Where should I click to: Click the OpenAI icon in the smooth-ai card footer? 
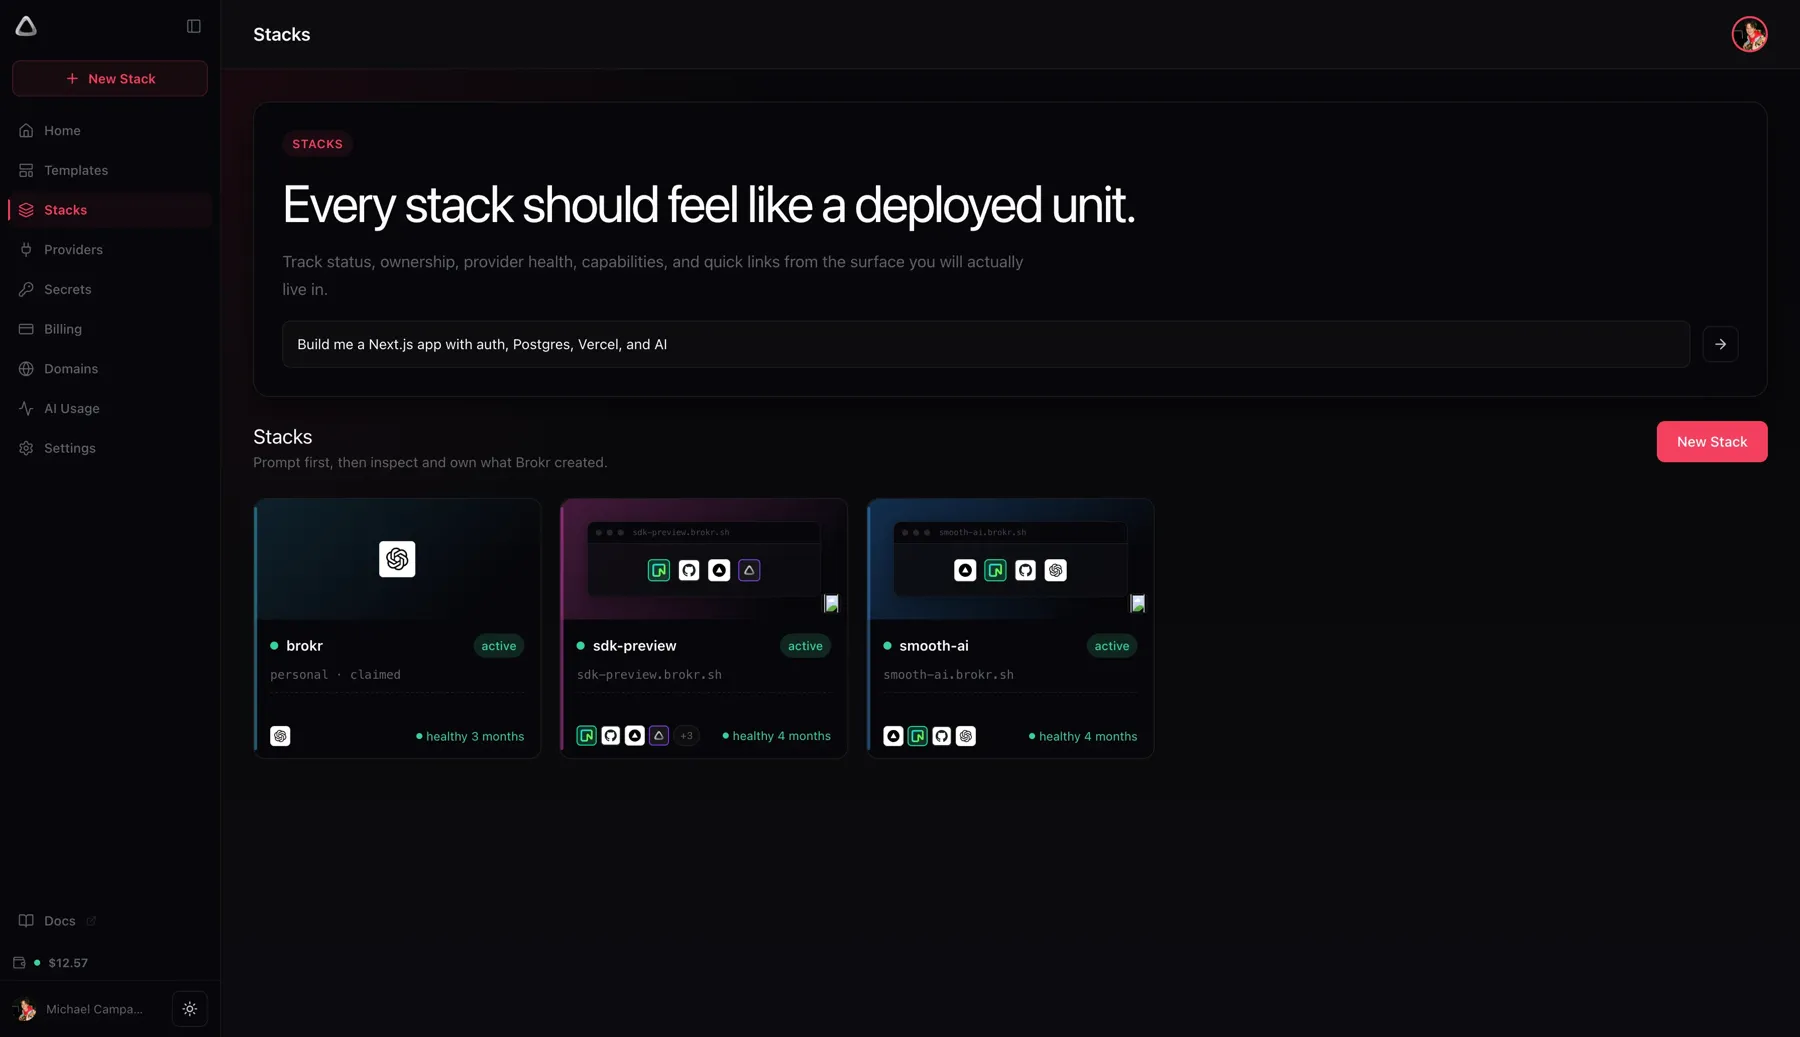click(965, 736)
